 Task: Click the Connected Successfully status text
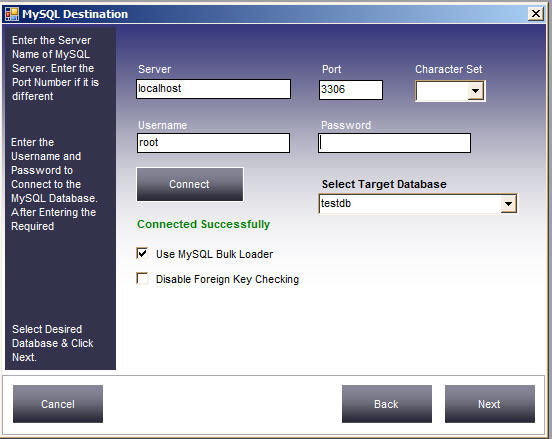tap(203, 224)
